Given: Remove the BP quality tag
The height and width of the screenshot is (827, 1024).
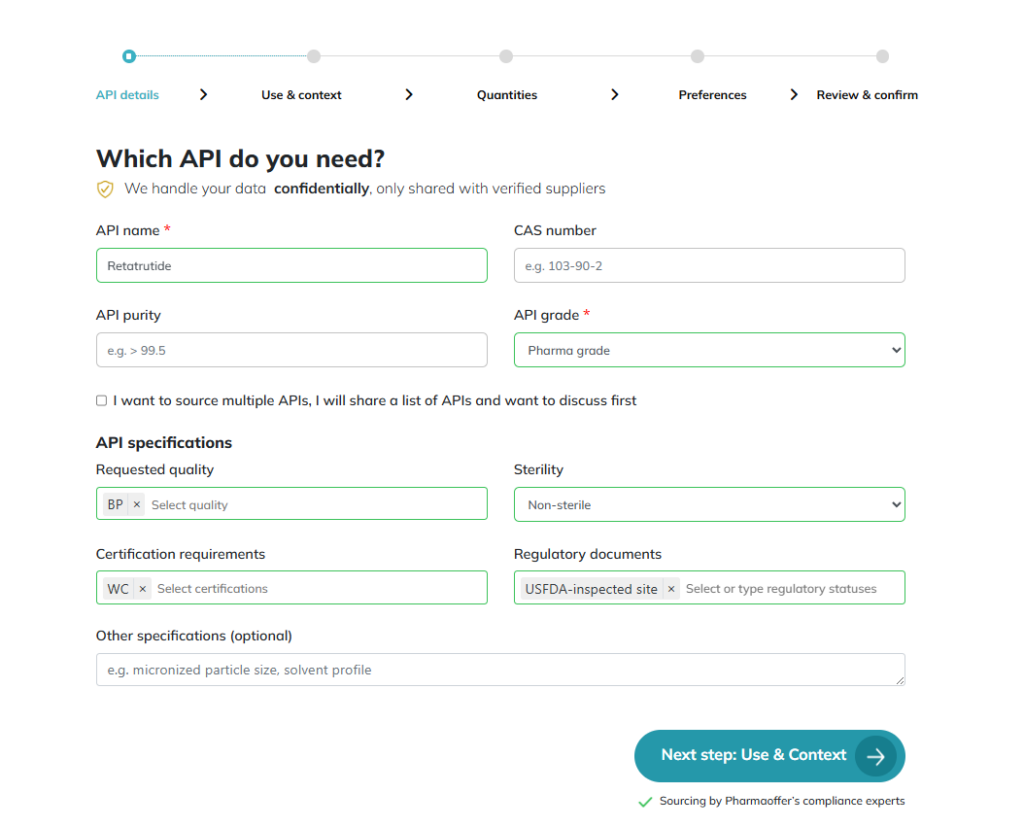Looking at the screenshot, I should 137,505.
